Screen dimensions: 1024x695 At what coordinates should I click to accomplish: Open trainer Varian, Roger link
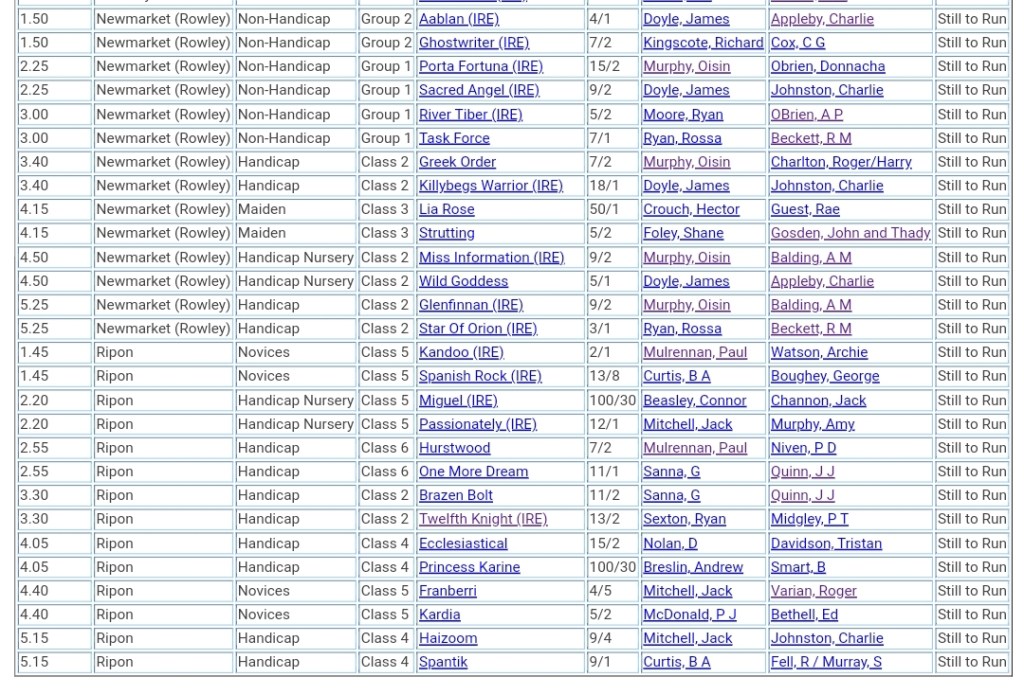[813, 591]
